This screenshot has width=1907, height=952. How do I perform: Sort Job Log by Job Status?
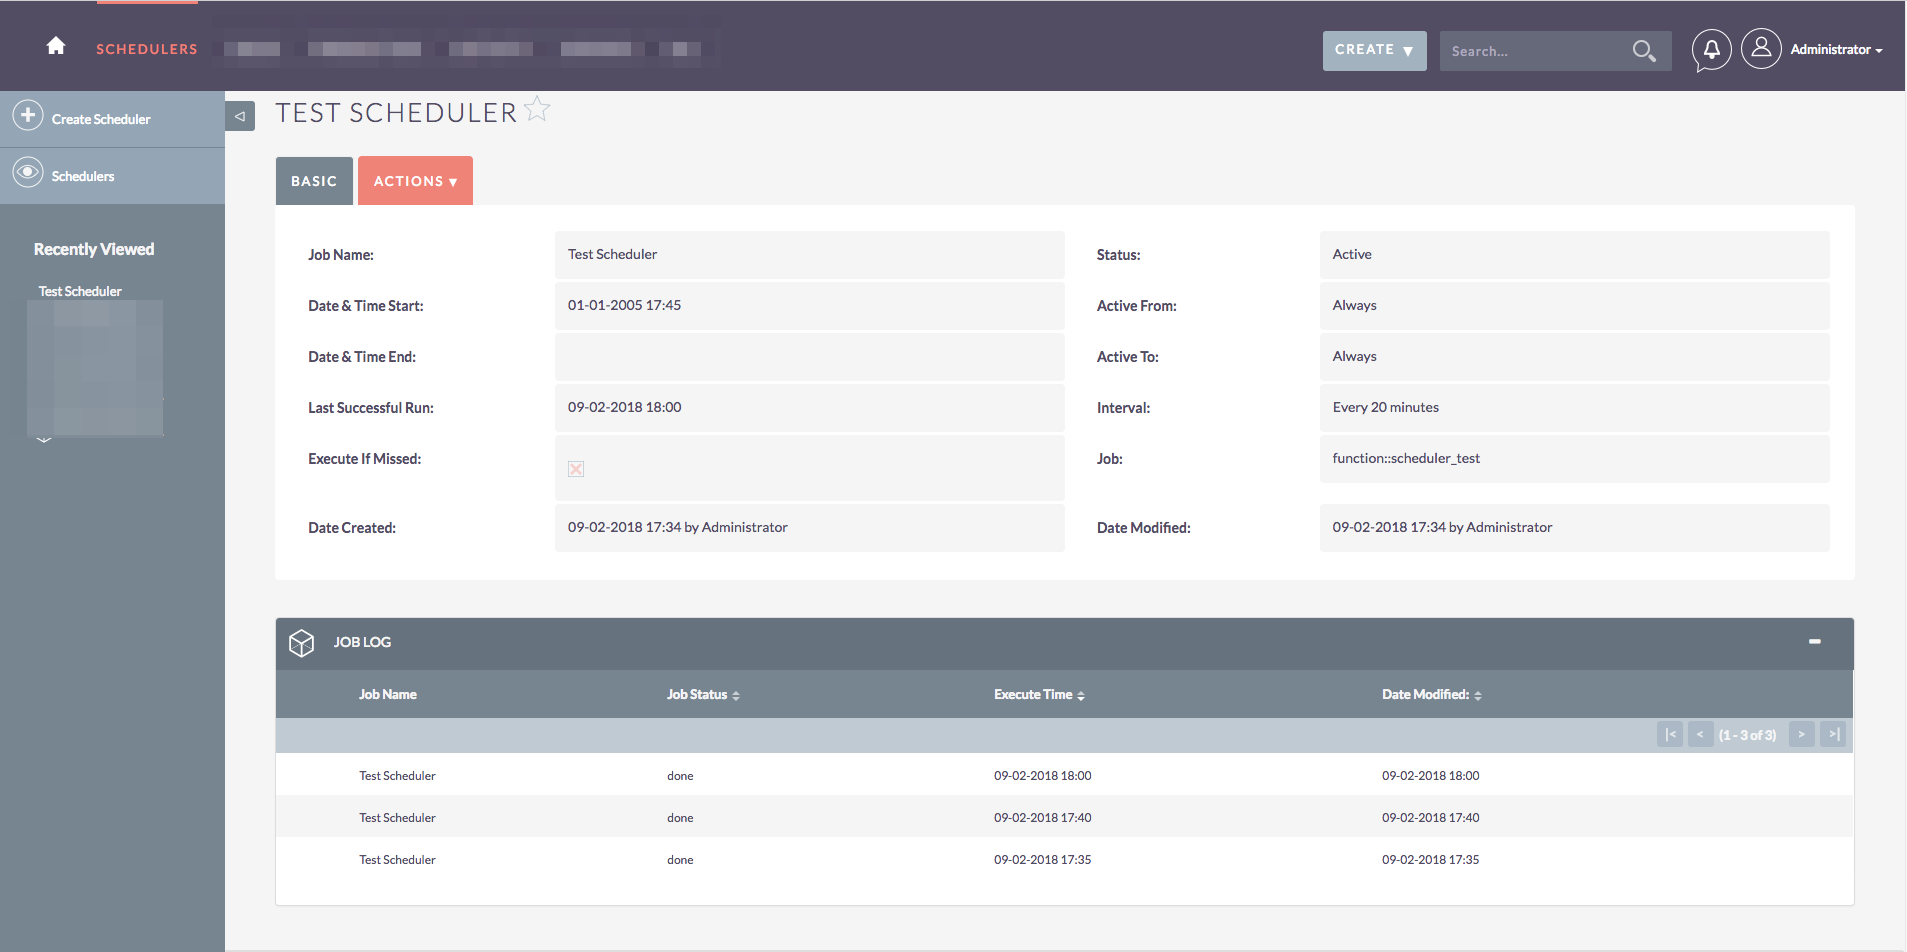click(x=703, y=695)
